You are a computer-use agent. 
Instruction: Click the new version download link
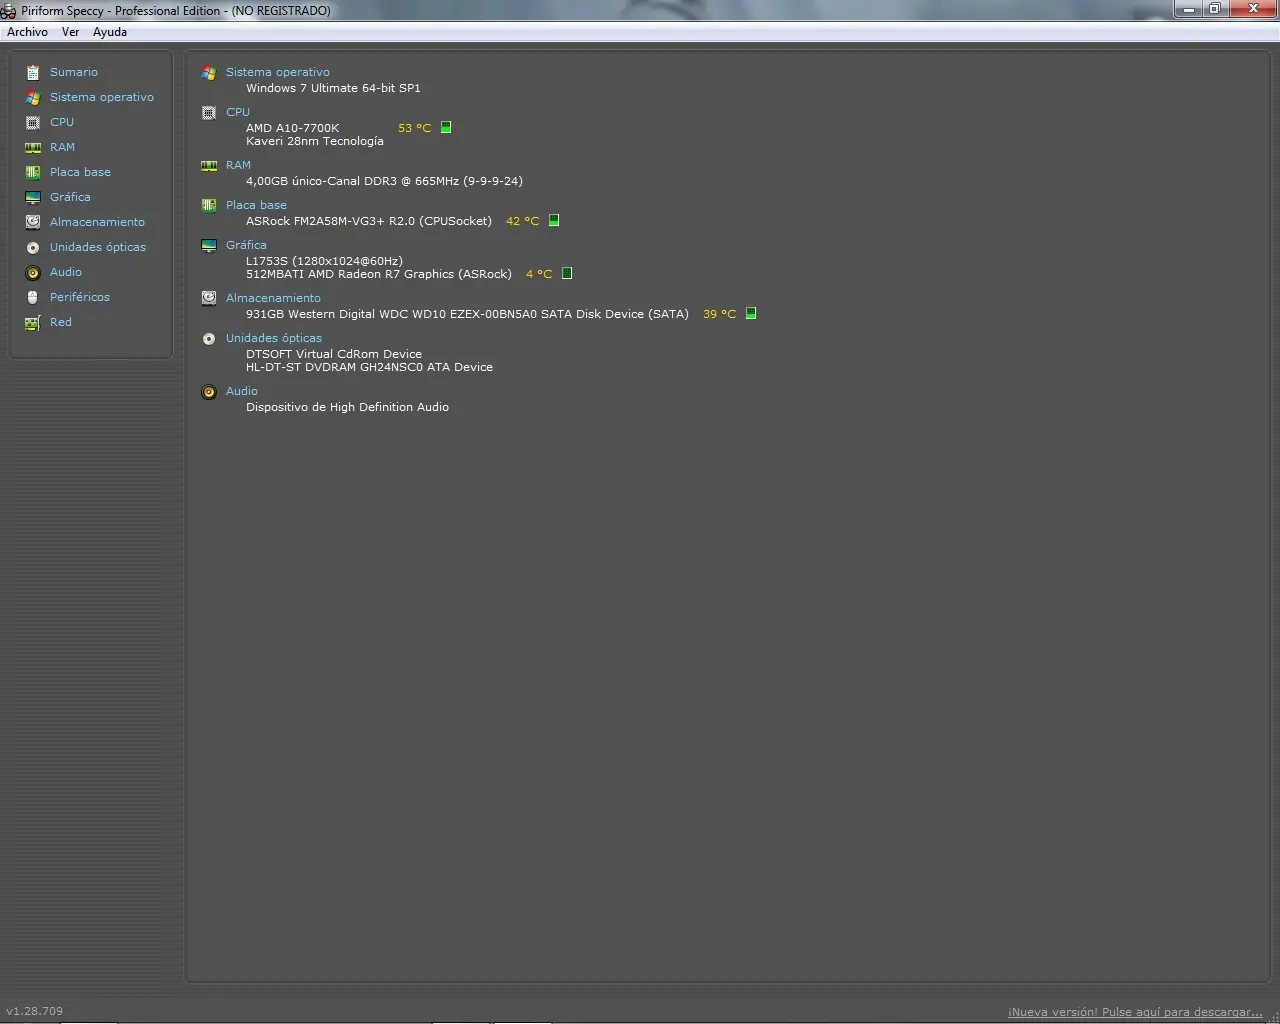(x=1135, y=1012)
